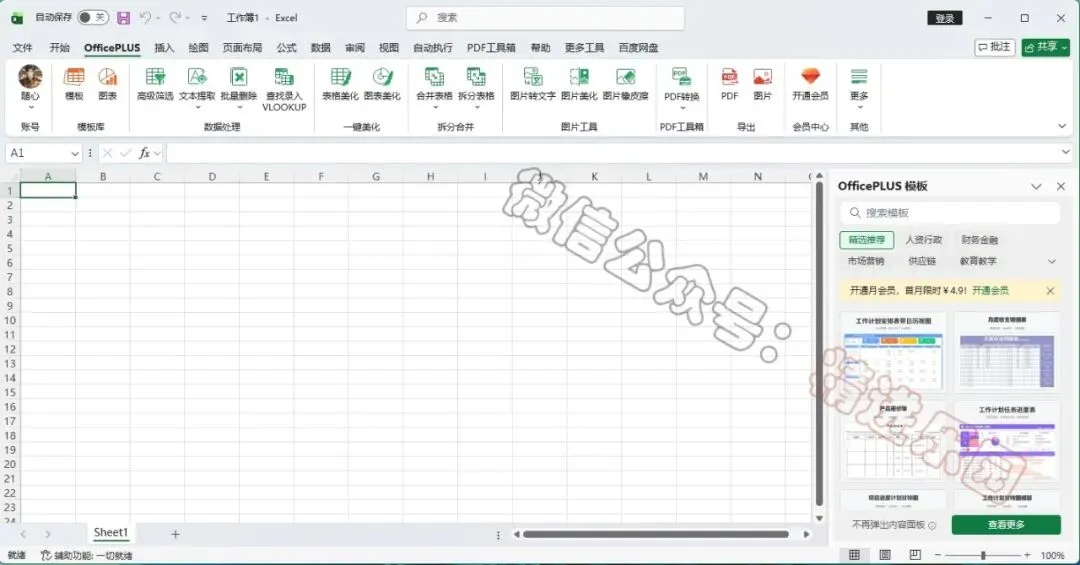Click the 批注 comments button
Viewport: 1080px width, 565px height.
click(995, 47)
